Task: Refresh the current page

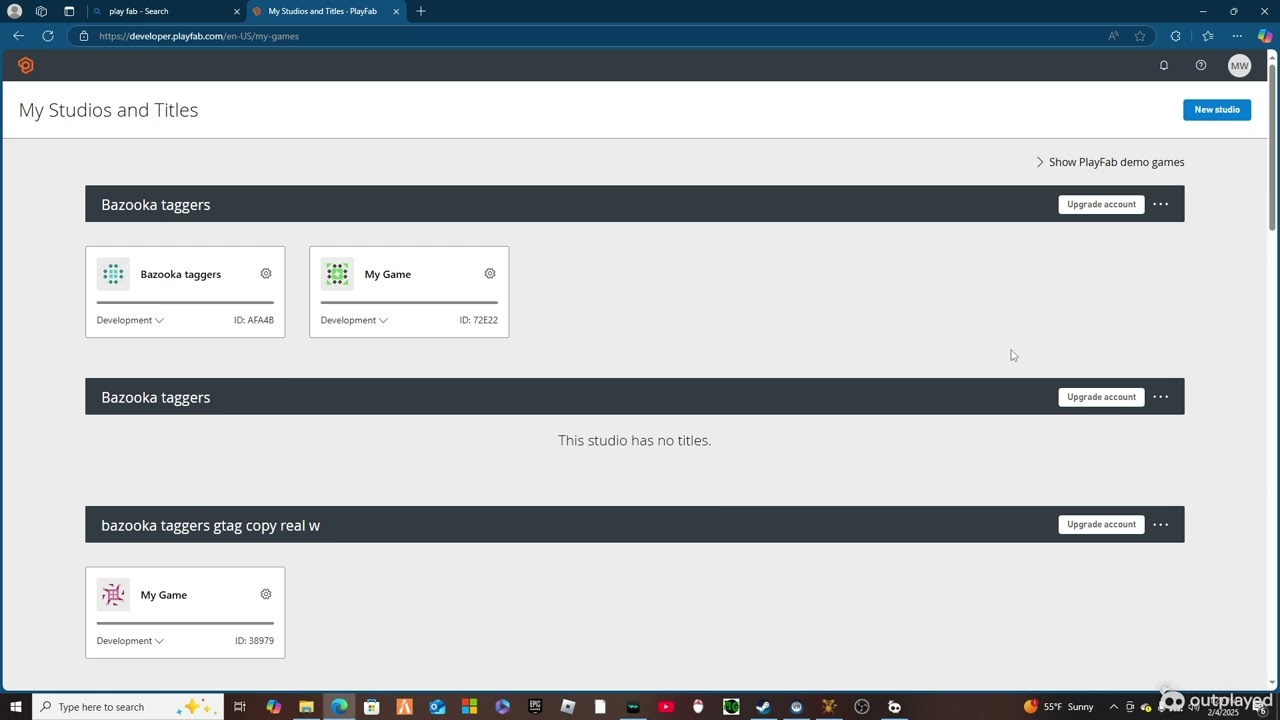Action: 47,36
